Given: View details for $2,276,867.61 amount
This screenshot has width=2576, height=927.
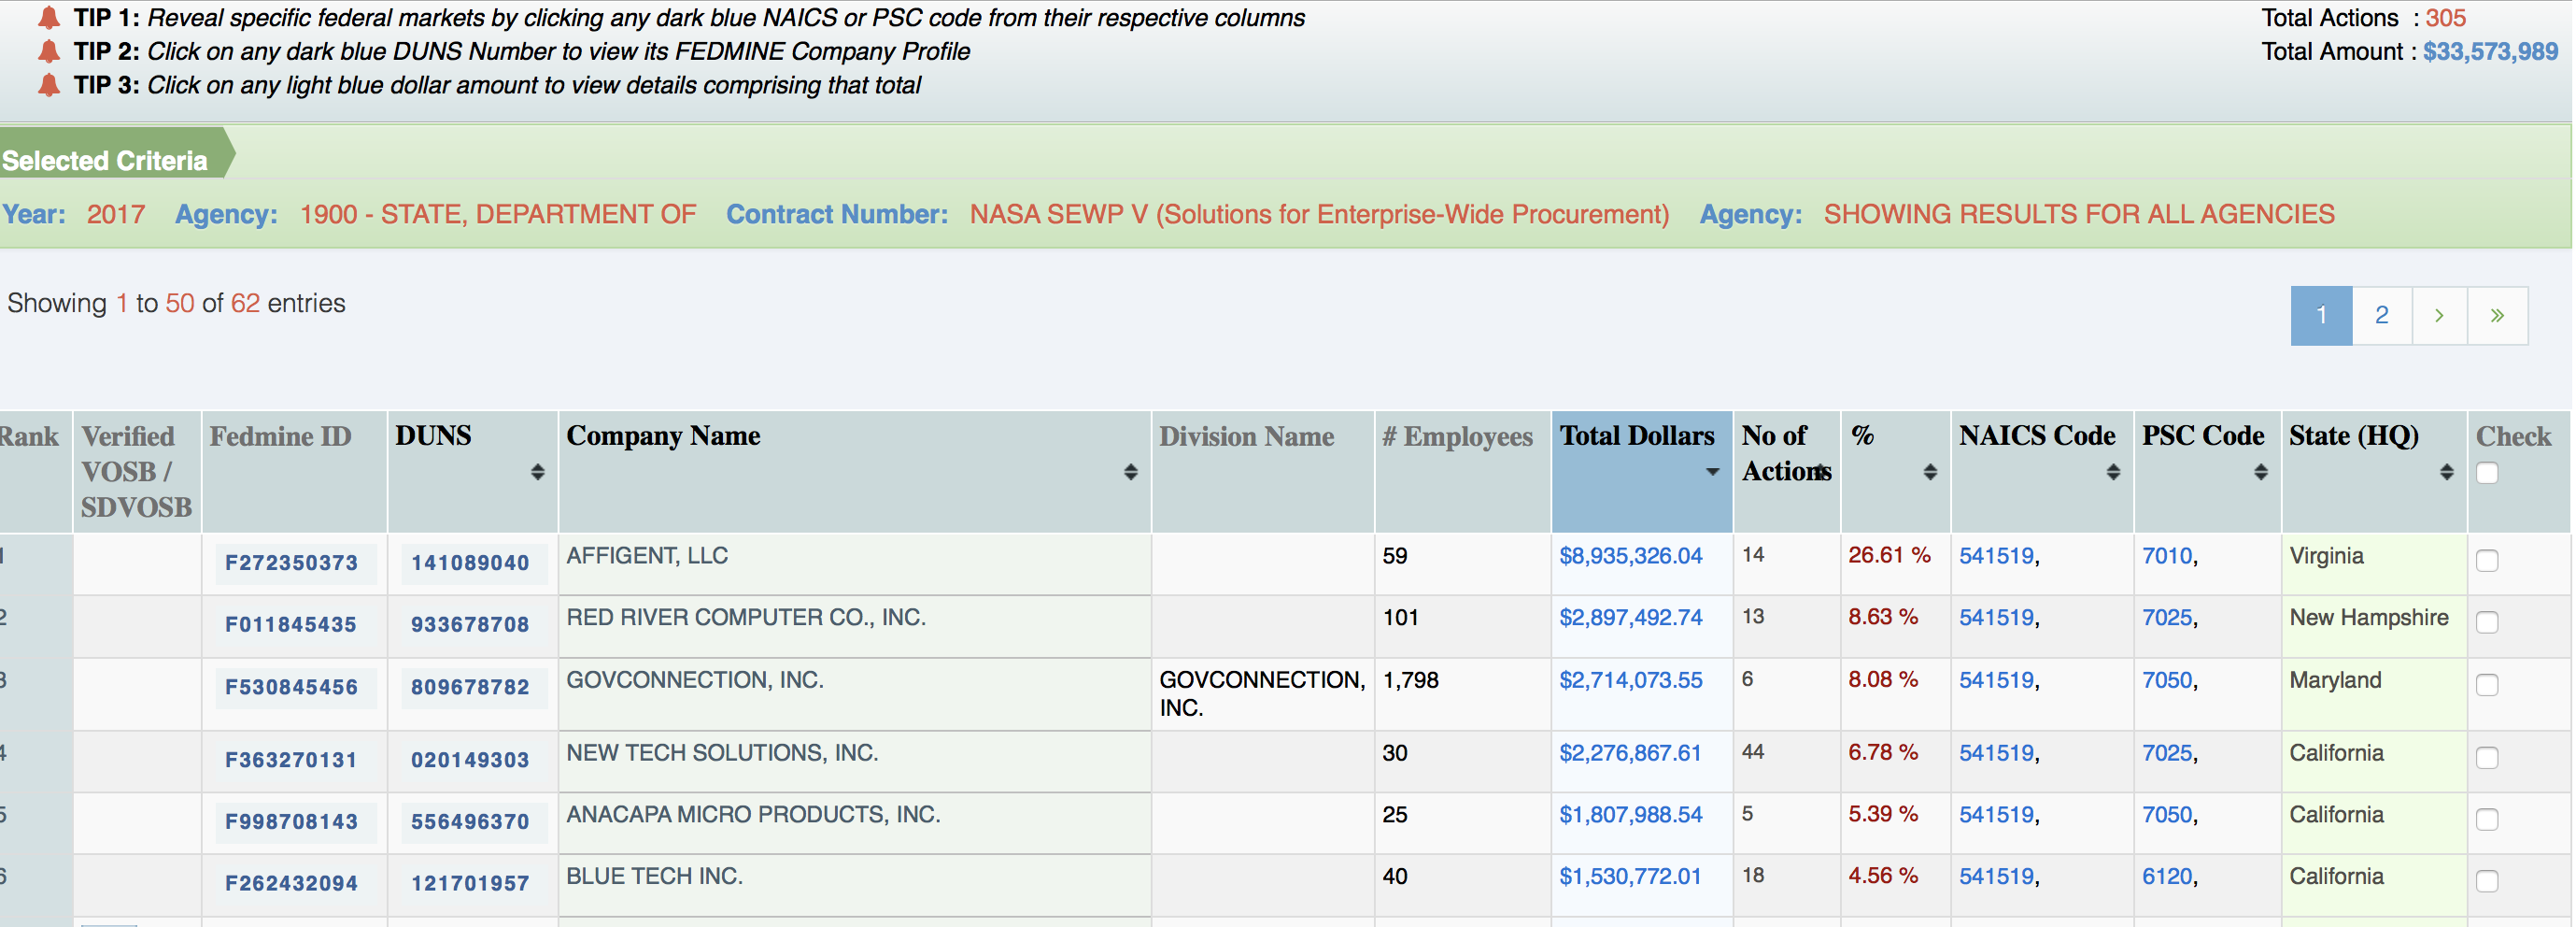Looking at the screenshot, I should click(1630, 754).
